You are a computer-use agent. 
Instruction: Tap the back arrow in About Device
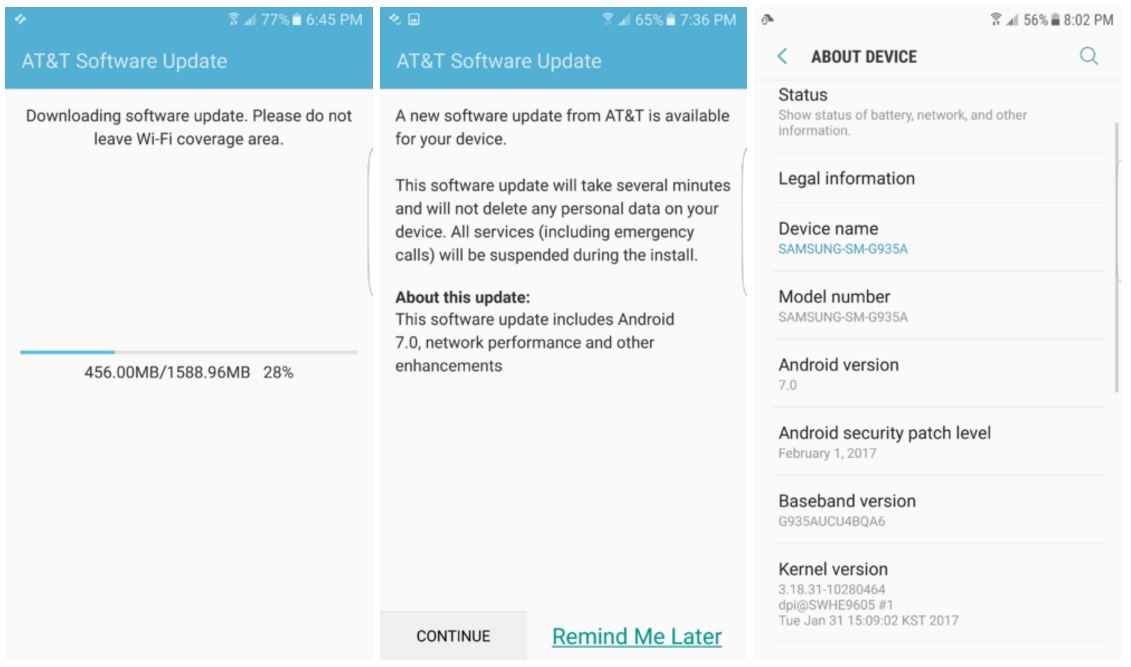coord(782,56)
